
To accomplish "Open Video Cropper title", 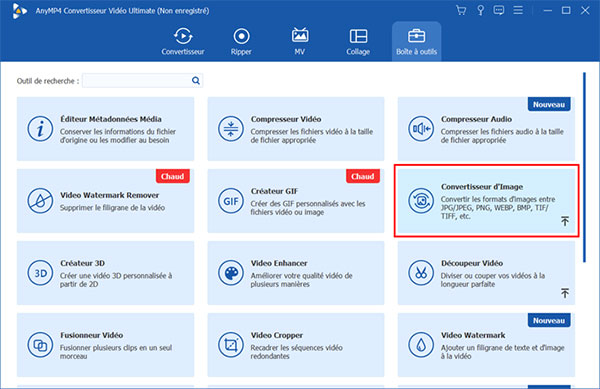I will 277,335.
